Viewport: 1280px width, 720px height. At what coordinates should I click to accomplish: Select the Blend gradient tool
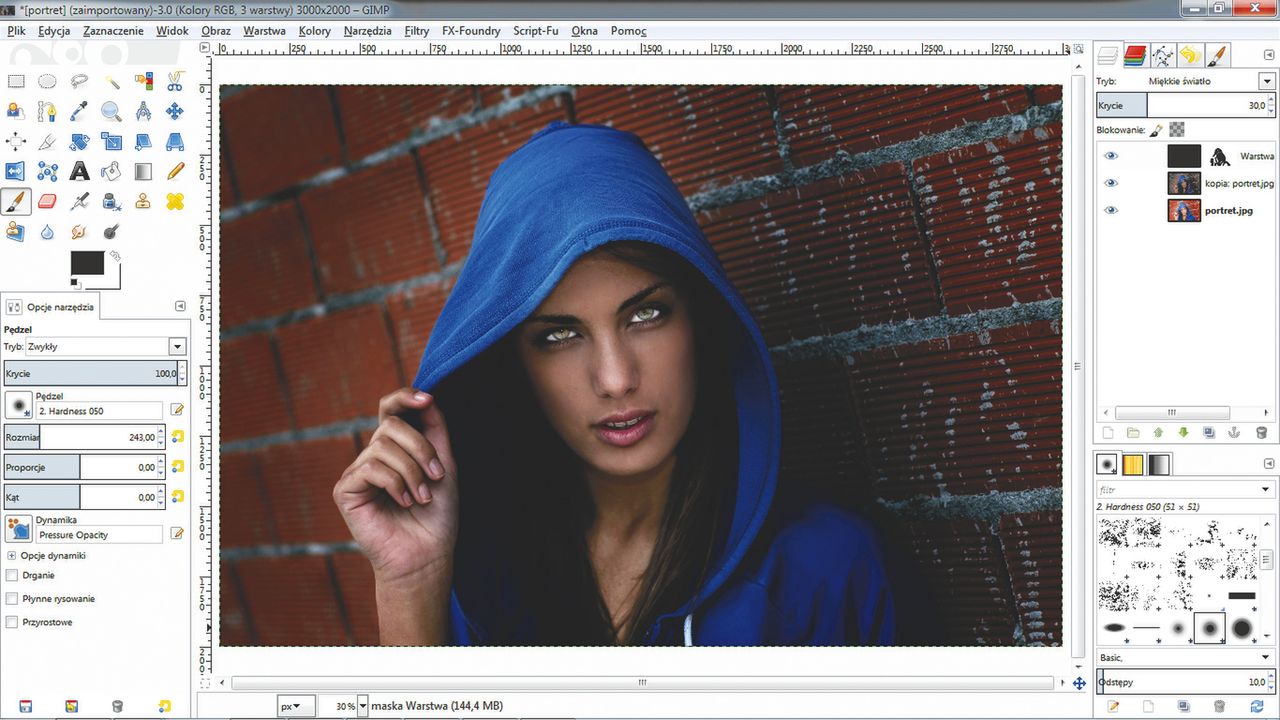pos(143,172)
